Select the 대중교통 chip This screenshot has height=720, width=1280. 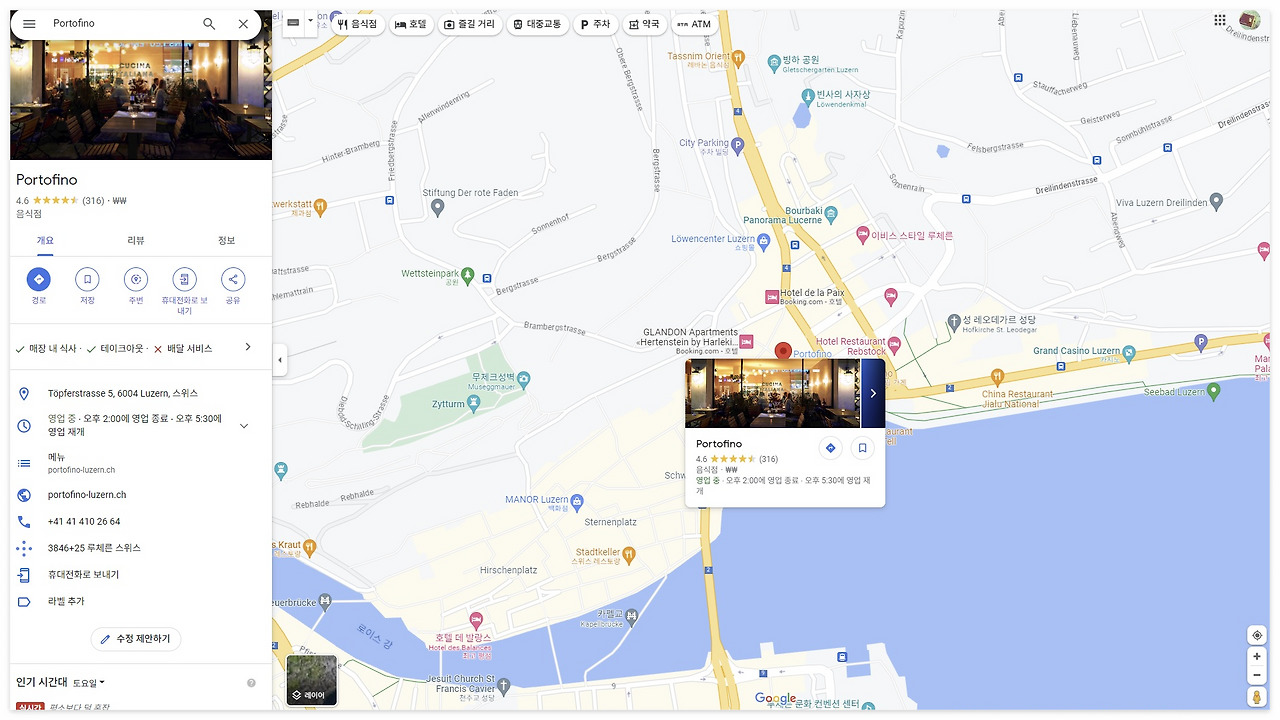[537, 24]
